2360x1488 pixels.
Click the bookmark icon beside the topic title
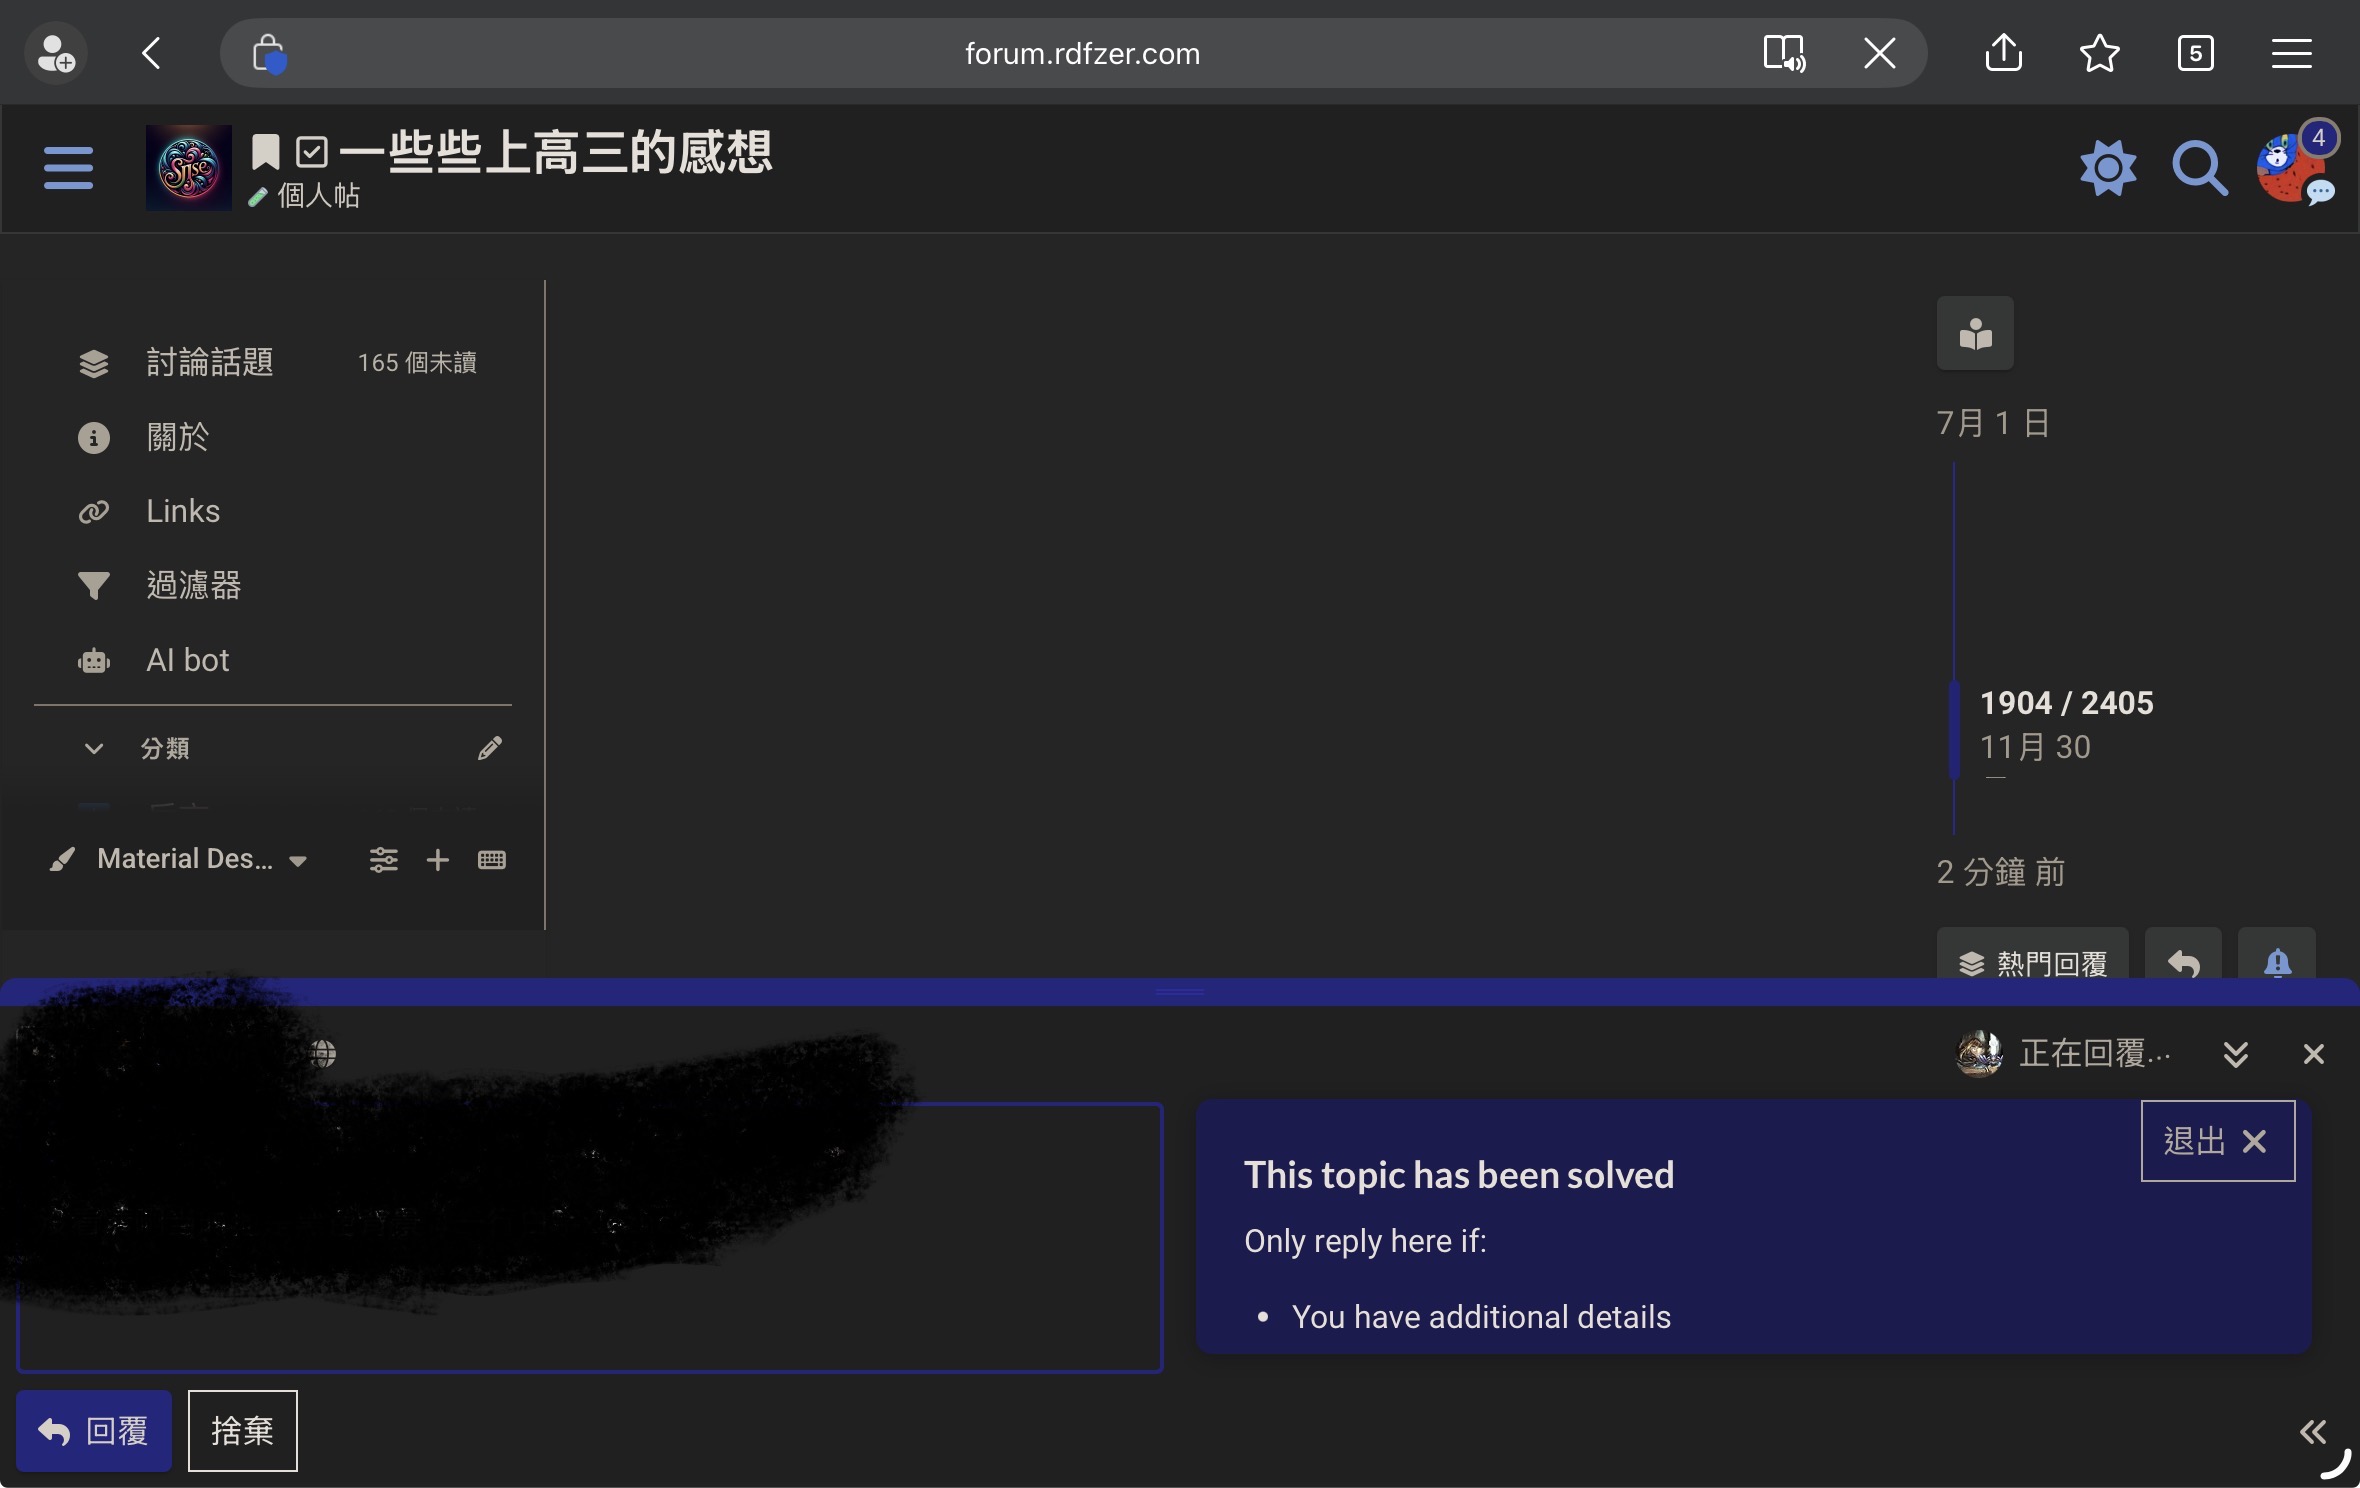click(x=266, y=152)
